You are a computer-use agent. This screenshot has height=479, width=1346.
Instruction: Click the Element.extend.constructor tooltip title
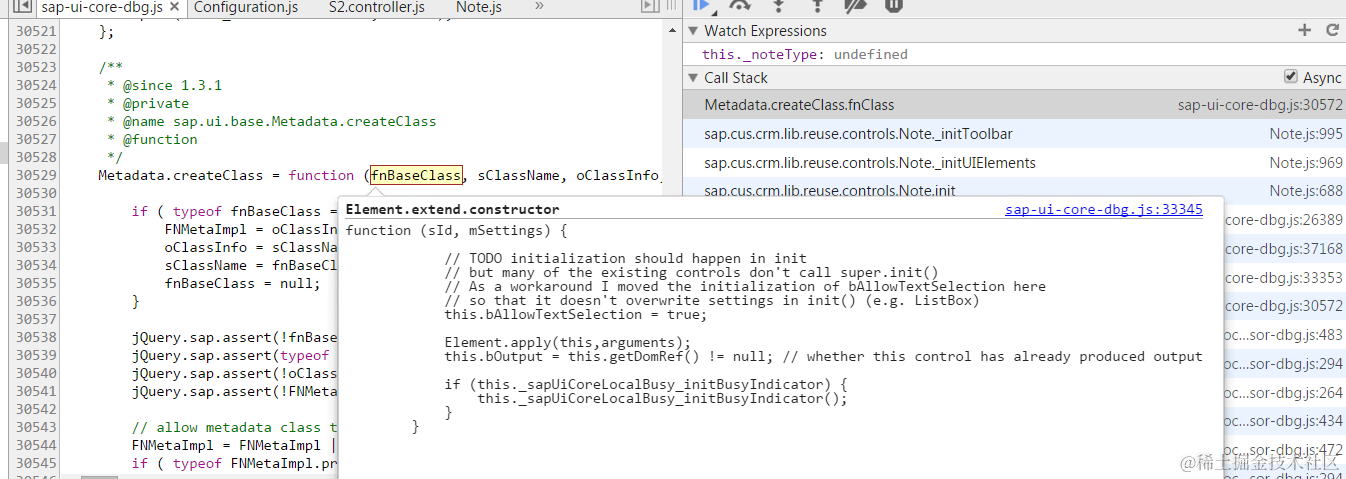(452, 210)
